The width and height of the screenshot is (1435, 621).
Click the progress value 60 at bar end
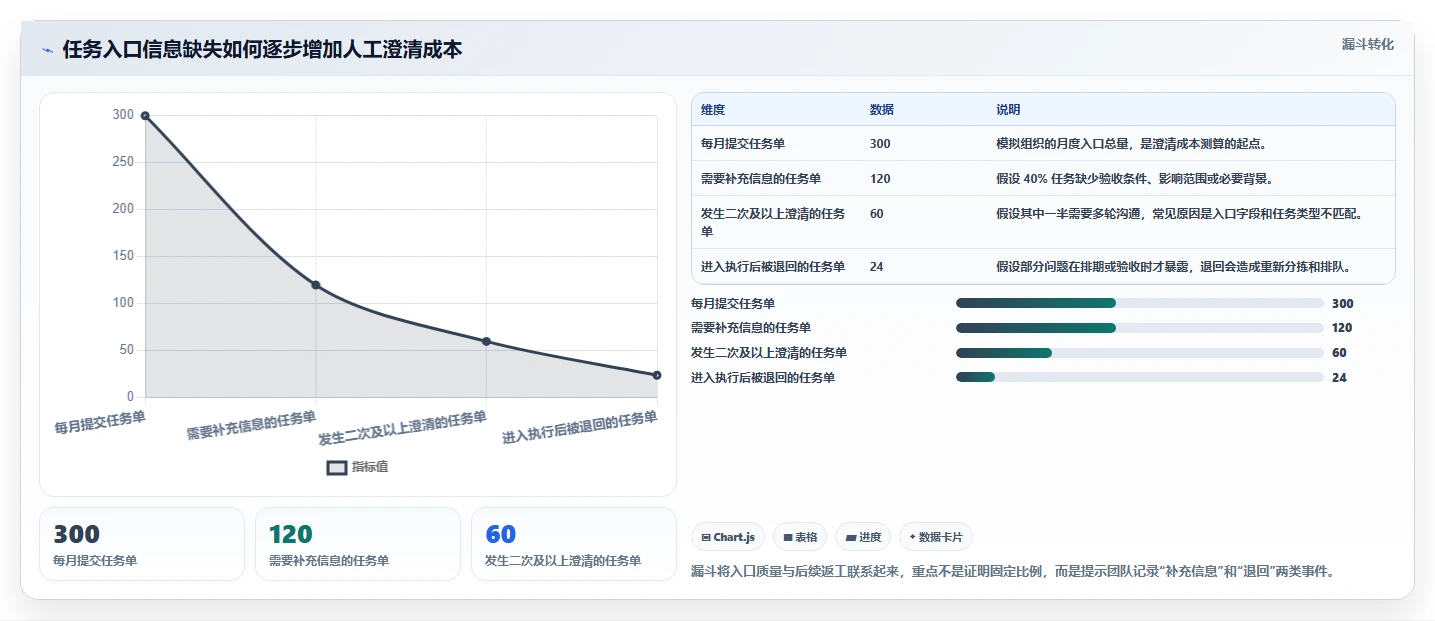(x=1339, y=352)
